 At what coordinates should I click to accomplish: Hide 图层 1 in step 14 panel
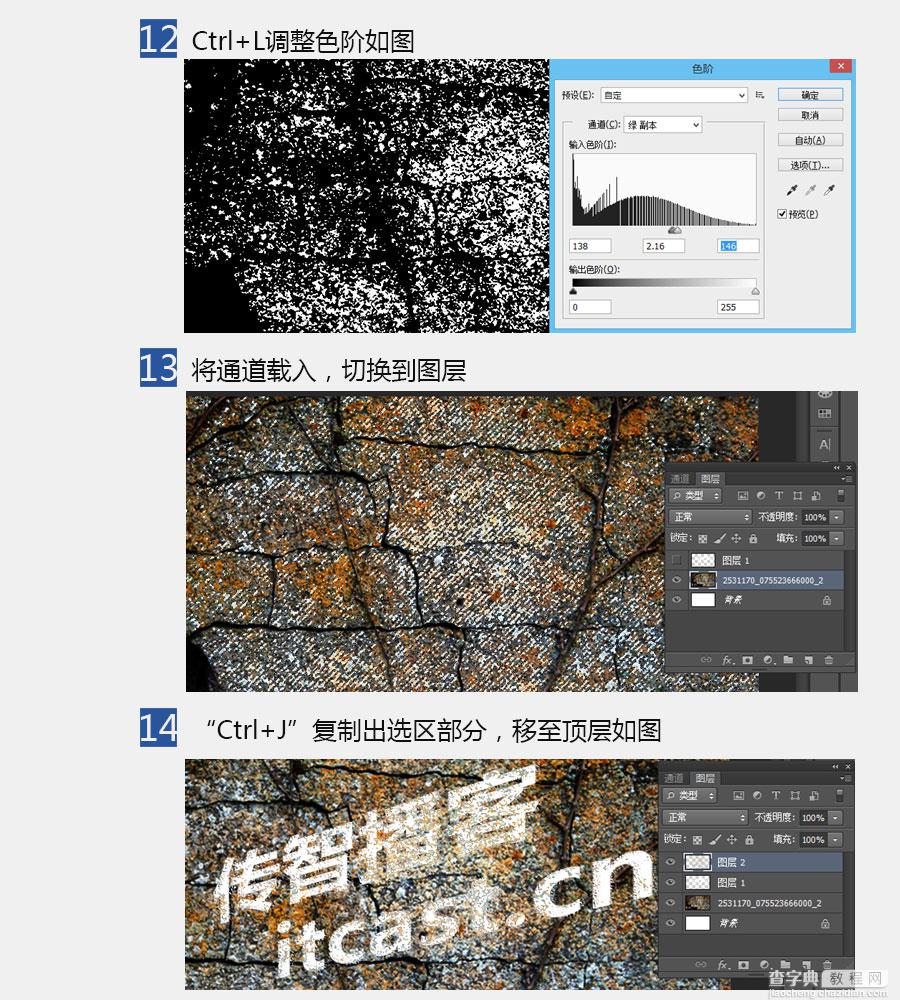click(670, 883)
